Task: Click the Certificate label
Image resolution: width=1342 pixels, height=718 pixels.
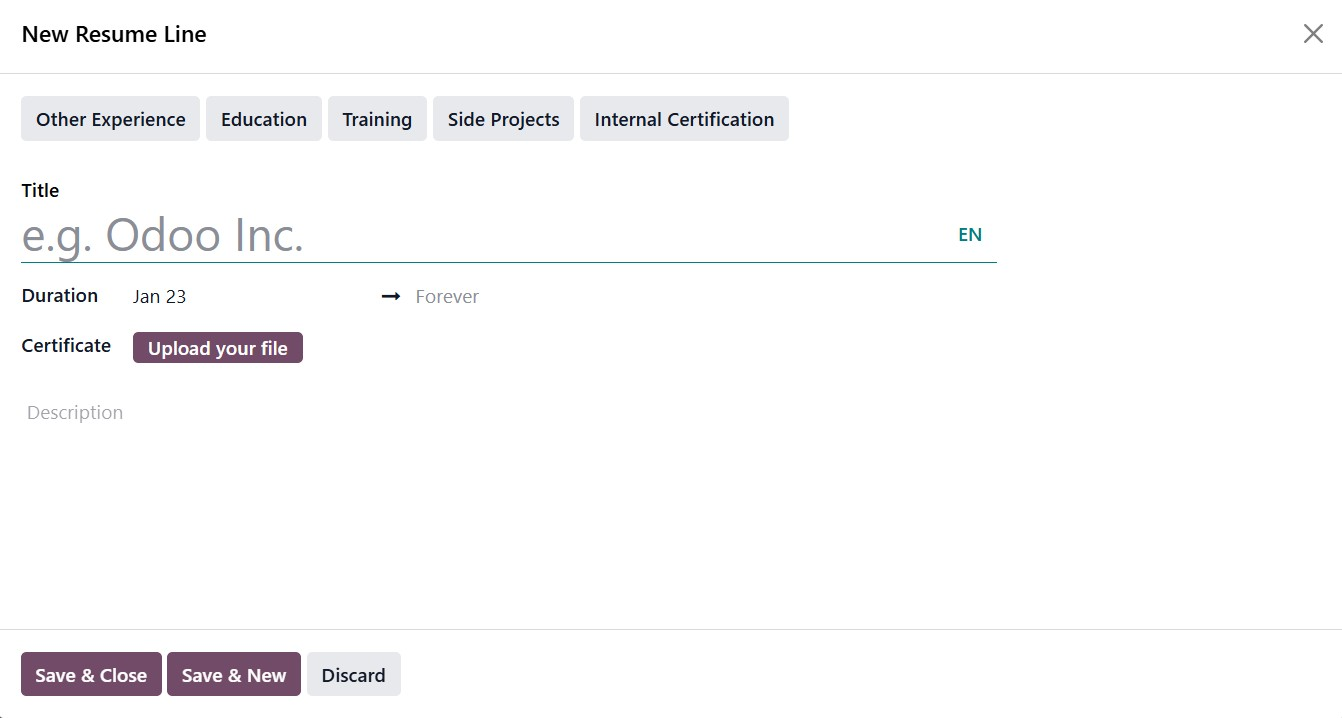Action: 66,346
